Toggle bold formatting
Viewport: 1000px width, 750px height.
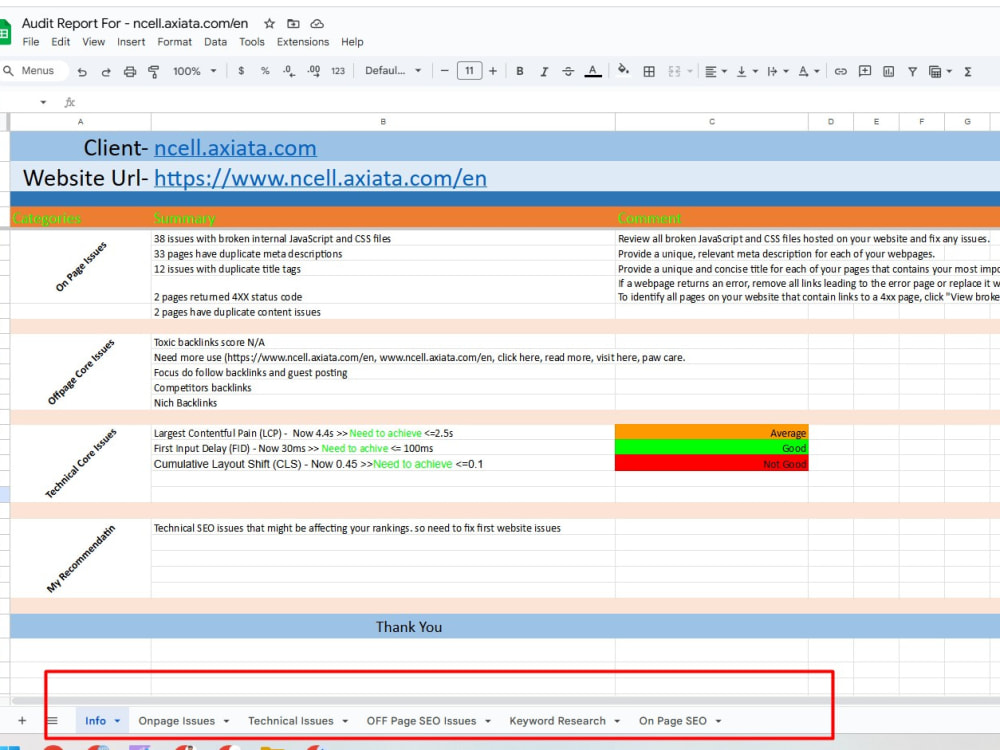pos(520,71)
